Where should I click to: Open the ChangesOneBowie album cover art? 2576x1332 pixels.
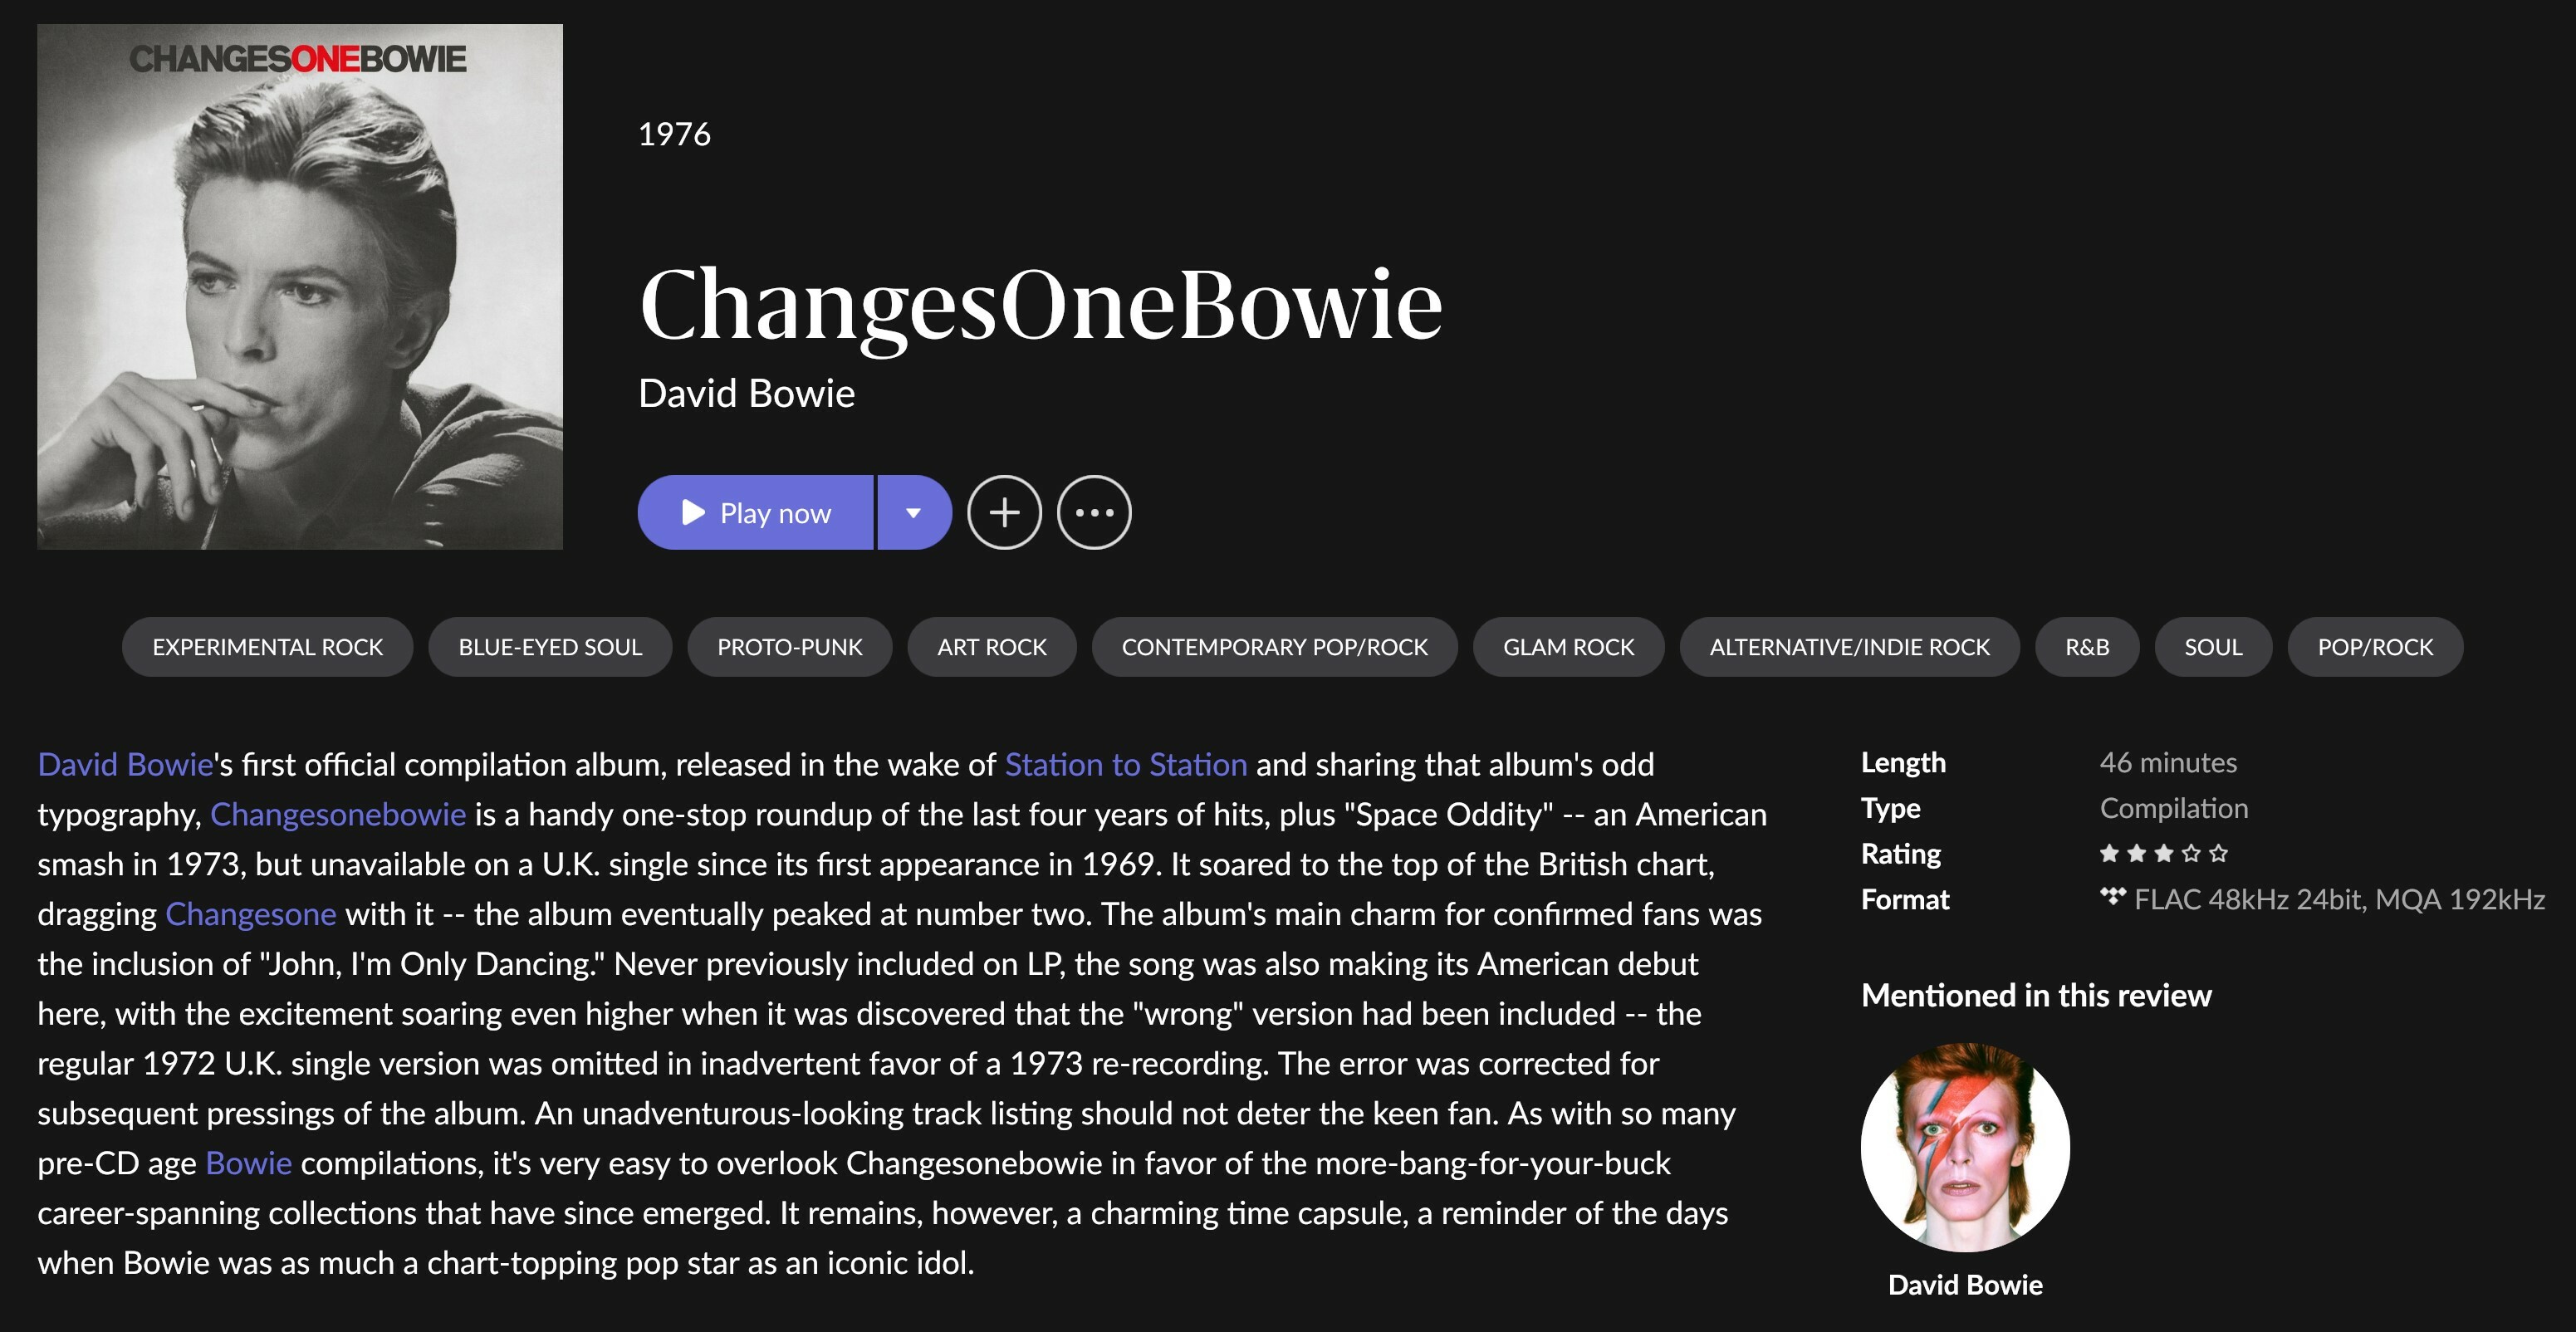[x=300, y=287]
